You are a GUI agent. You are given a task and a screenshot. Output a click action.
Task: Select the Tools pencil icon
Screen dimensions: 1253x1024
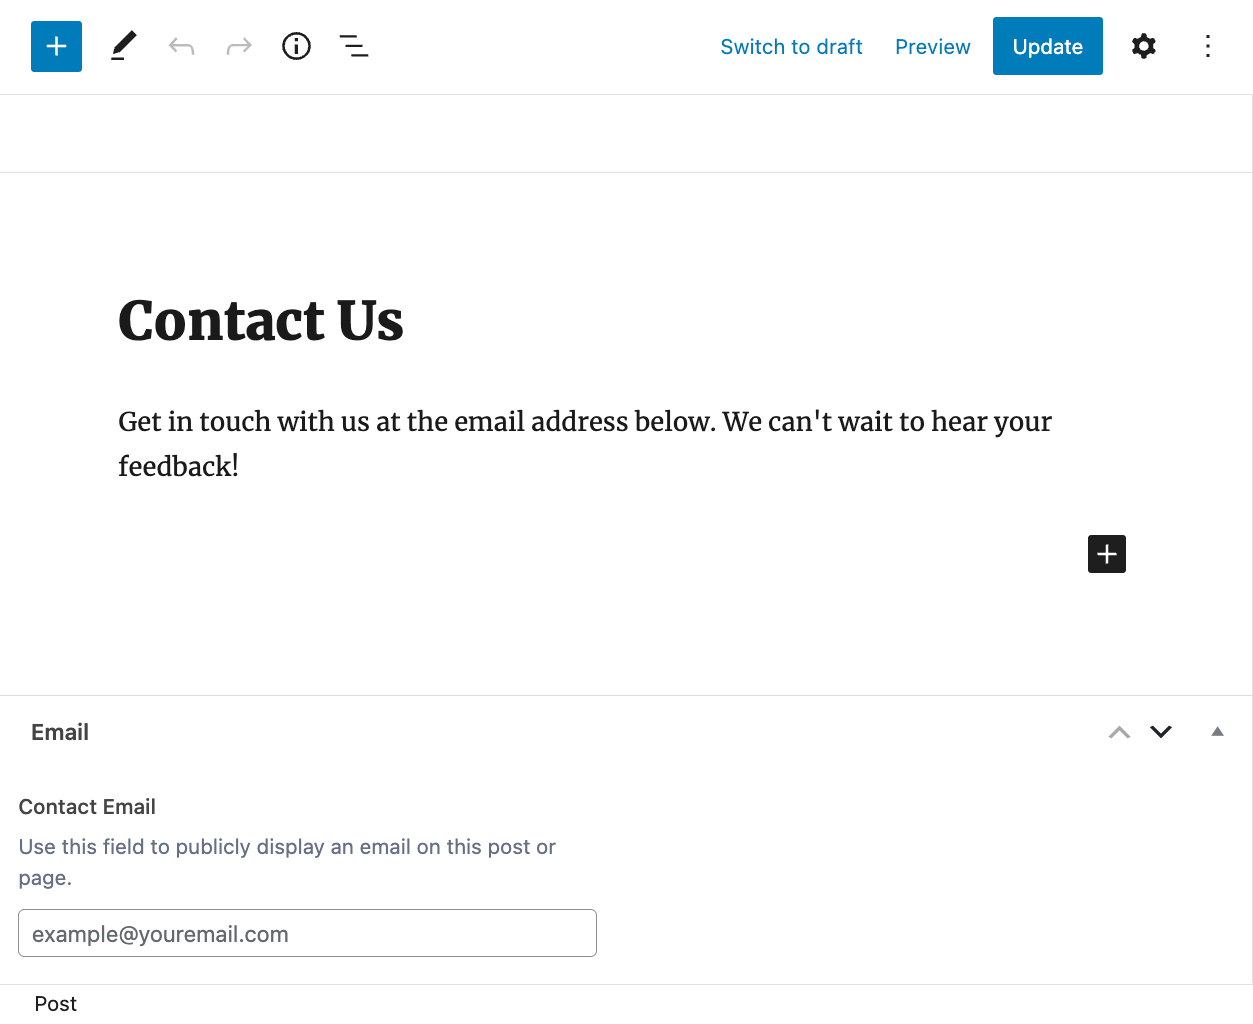click(x=123, y=46)
